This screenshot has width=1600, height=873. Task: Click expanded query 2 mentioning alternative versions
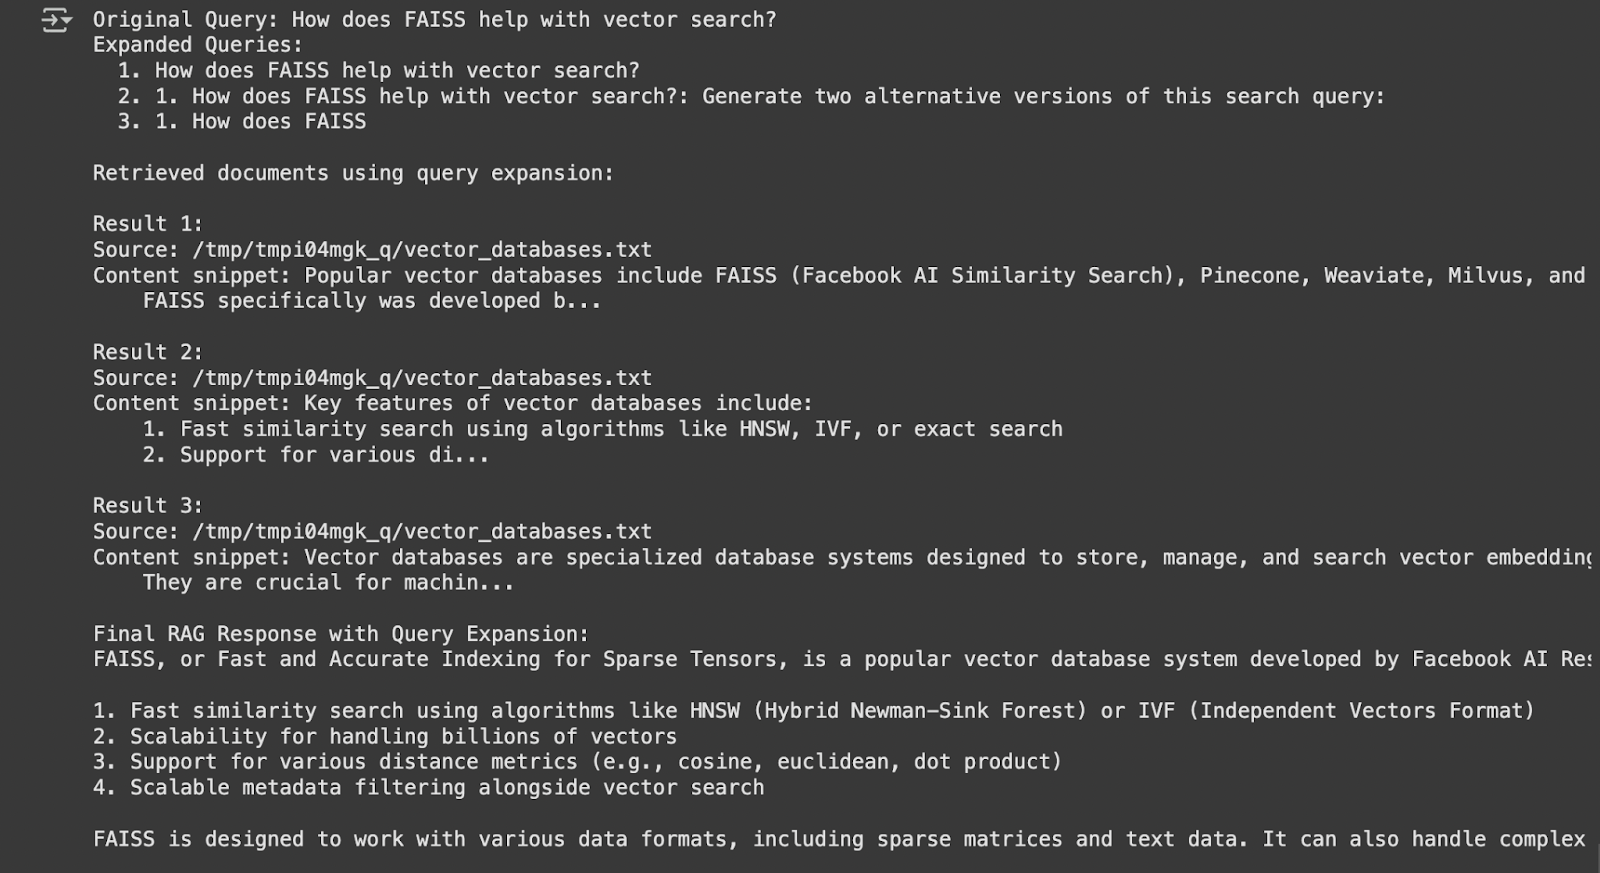(x=751, y=97)
